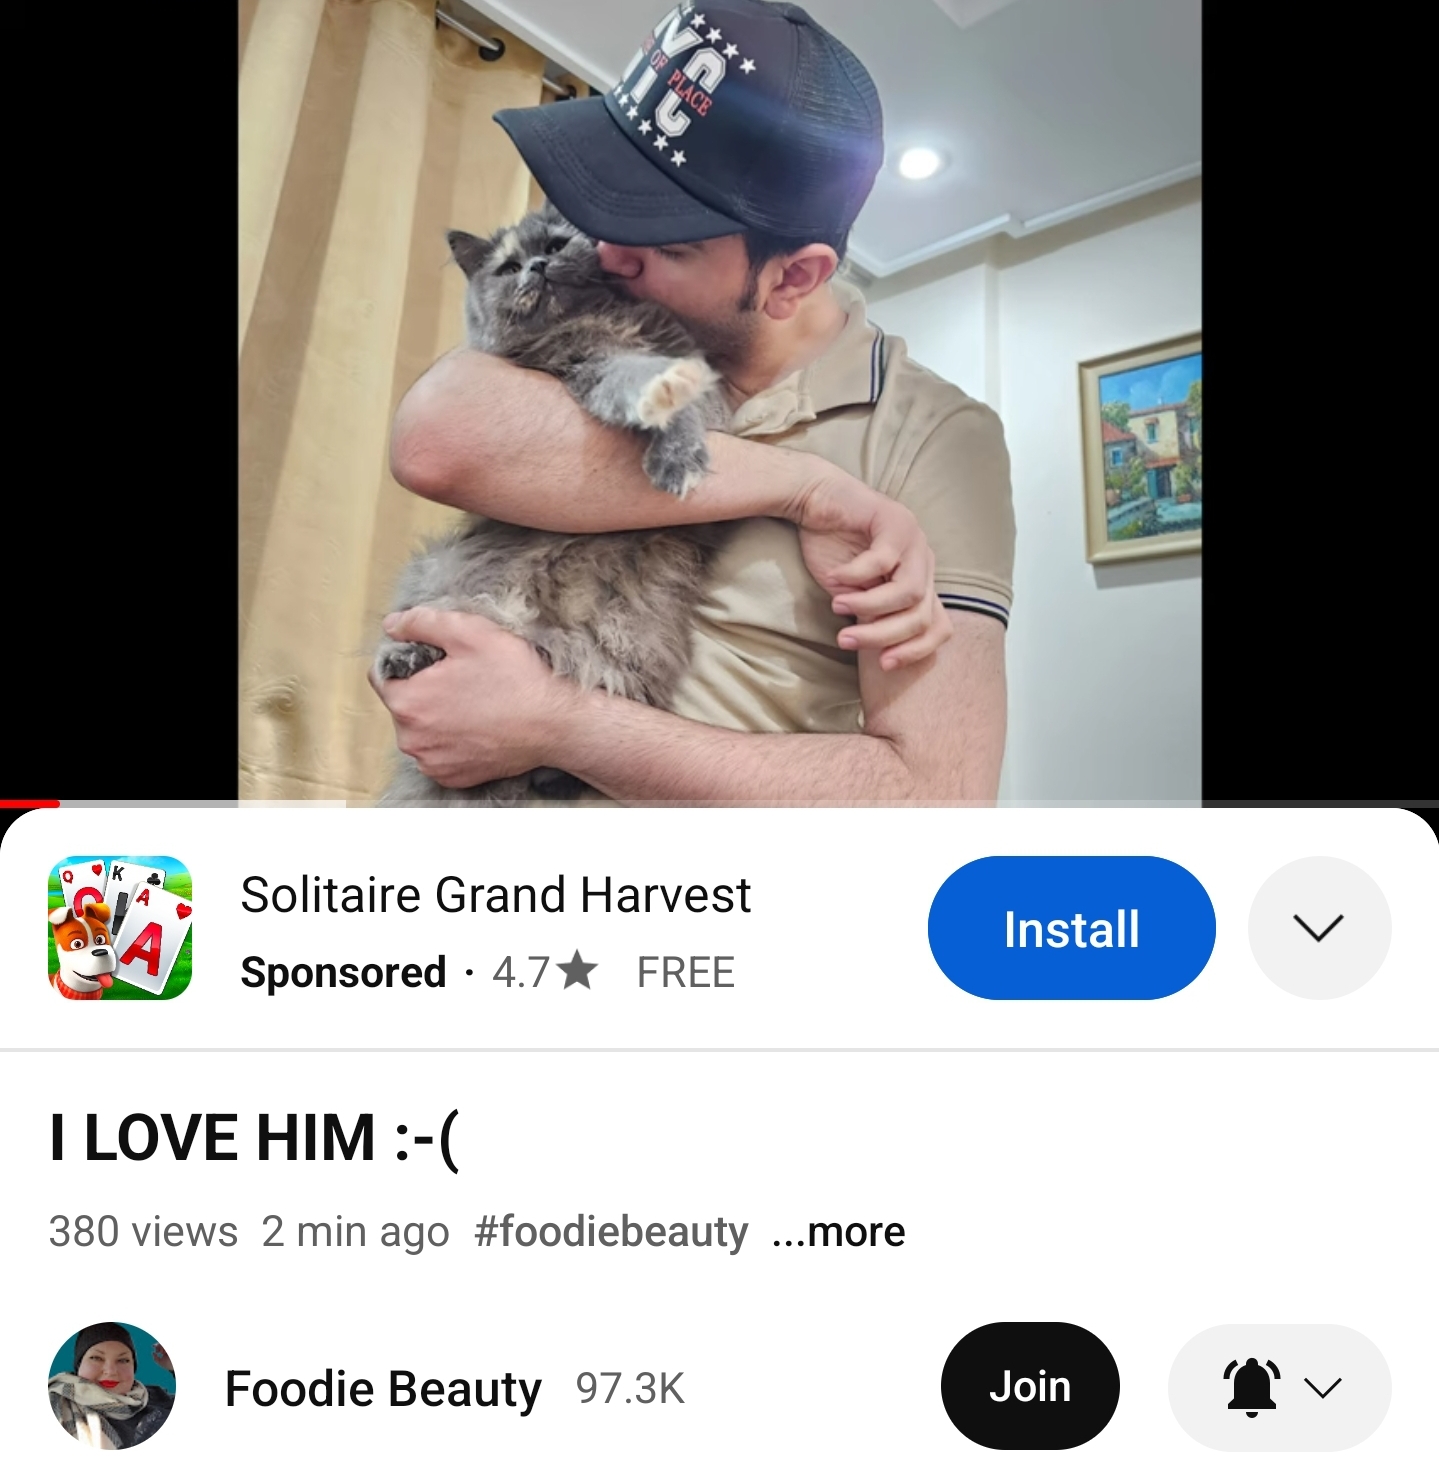The image size is (1439, 1482).
Task: Tap the FREE price label
Action: [x=686, y=972]
